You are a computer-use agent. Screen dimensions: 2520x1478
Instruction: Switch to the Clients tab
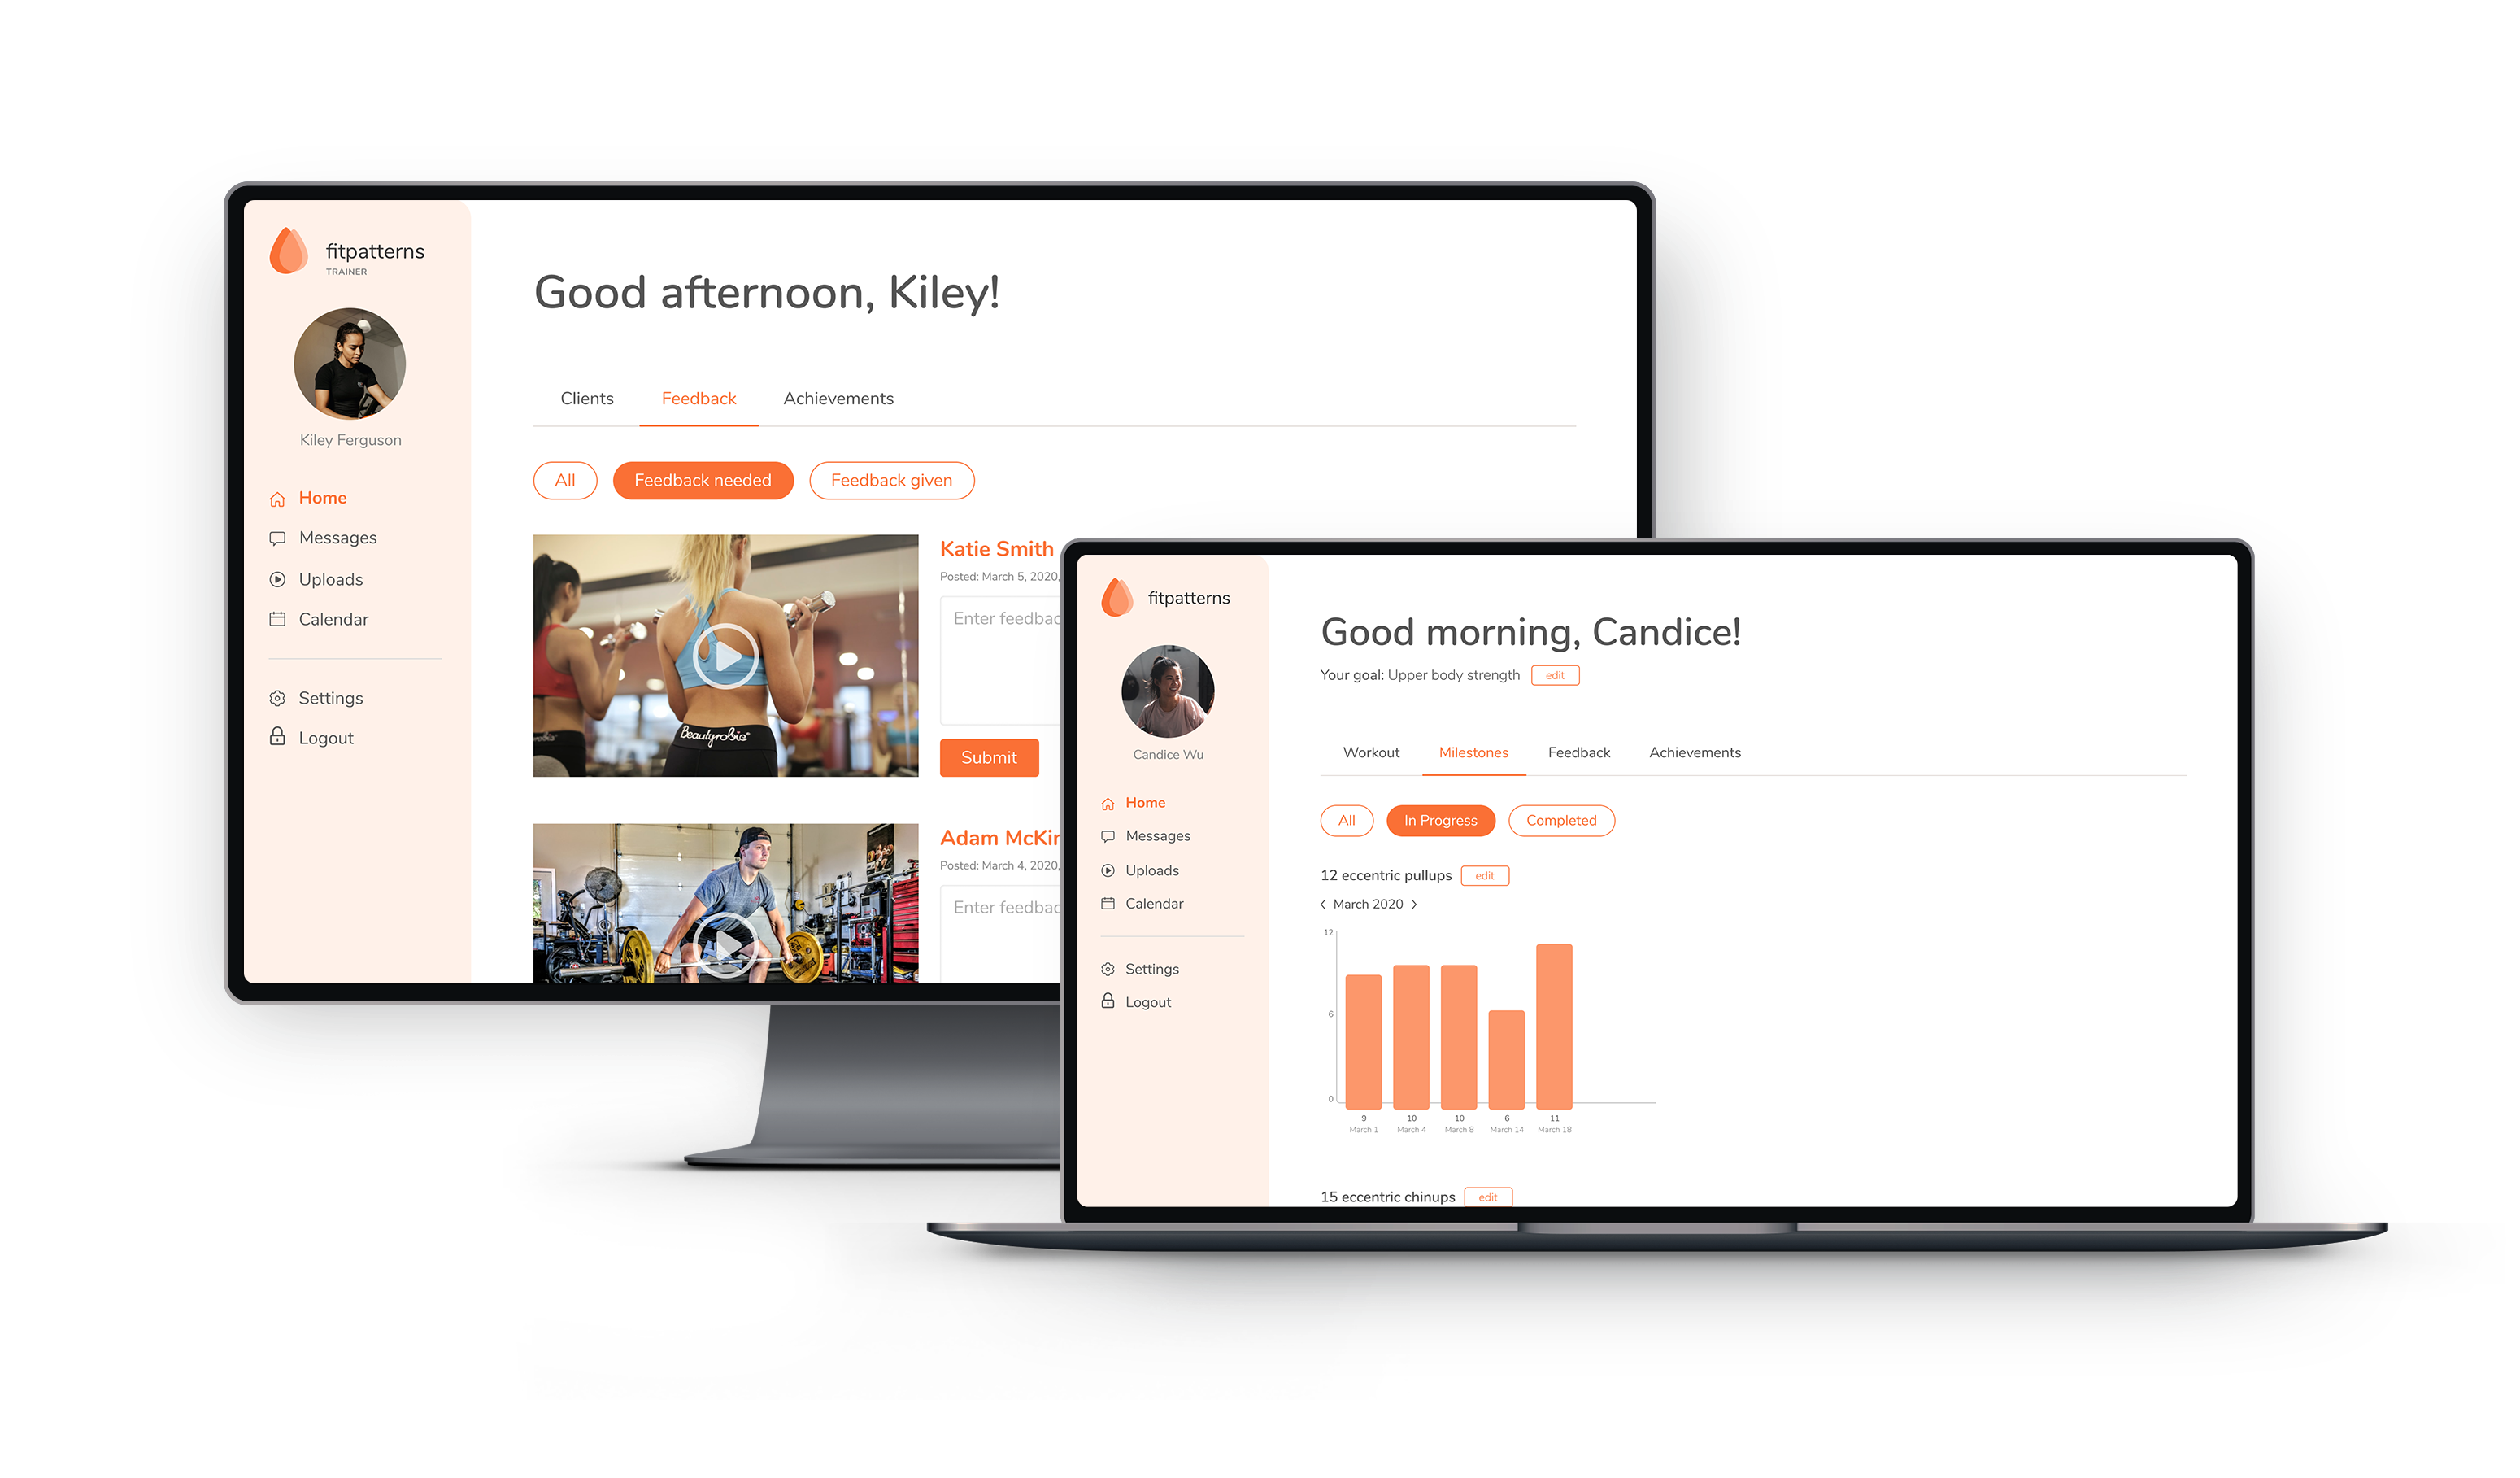(585, 396)
